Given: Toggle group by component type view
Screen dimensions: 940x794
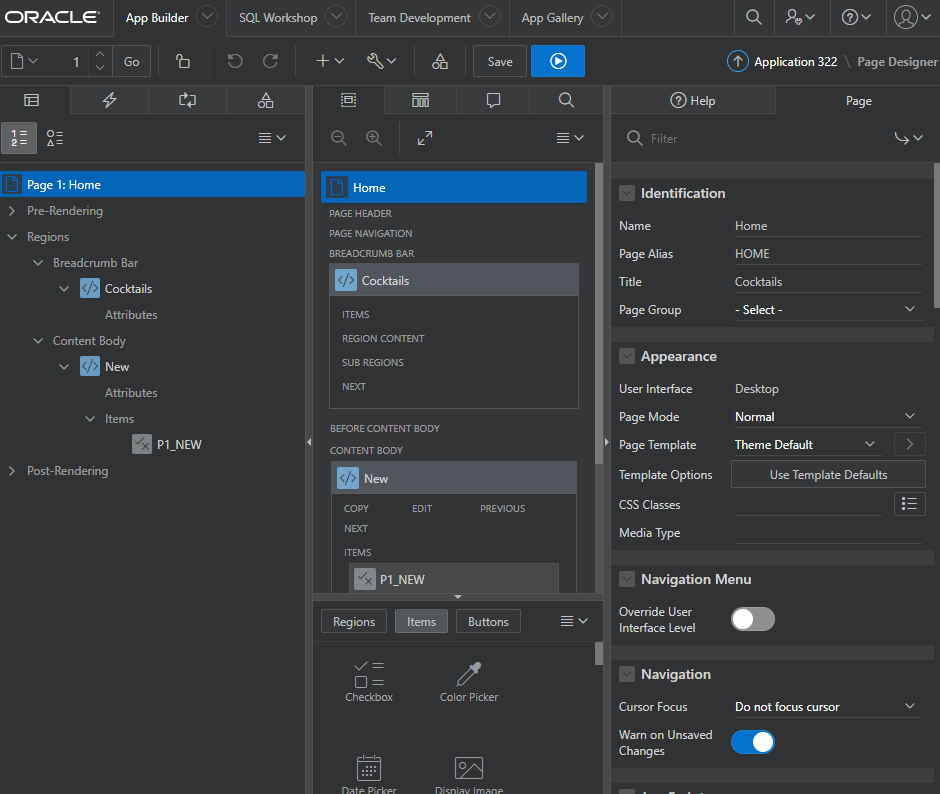Looking at the screenshot, I should click(x=55, y=139).
